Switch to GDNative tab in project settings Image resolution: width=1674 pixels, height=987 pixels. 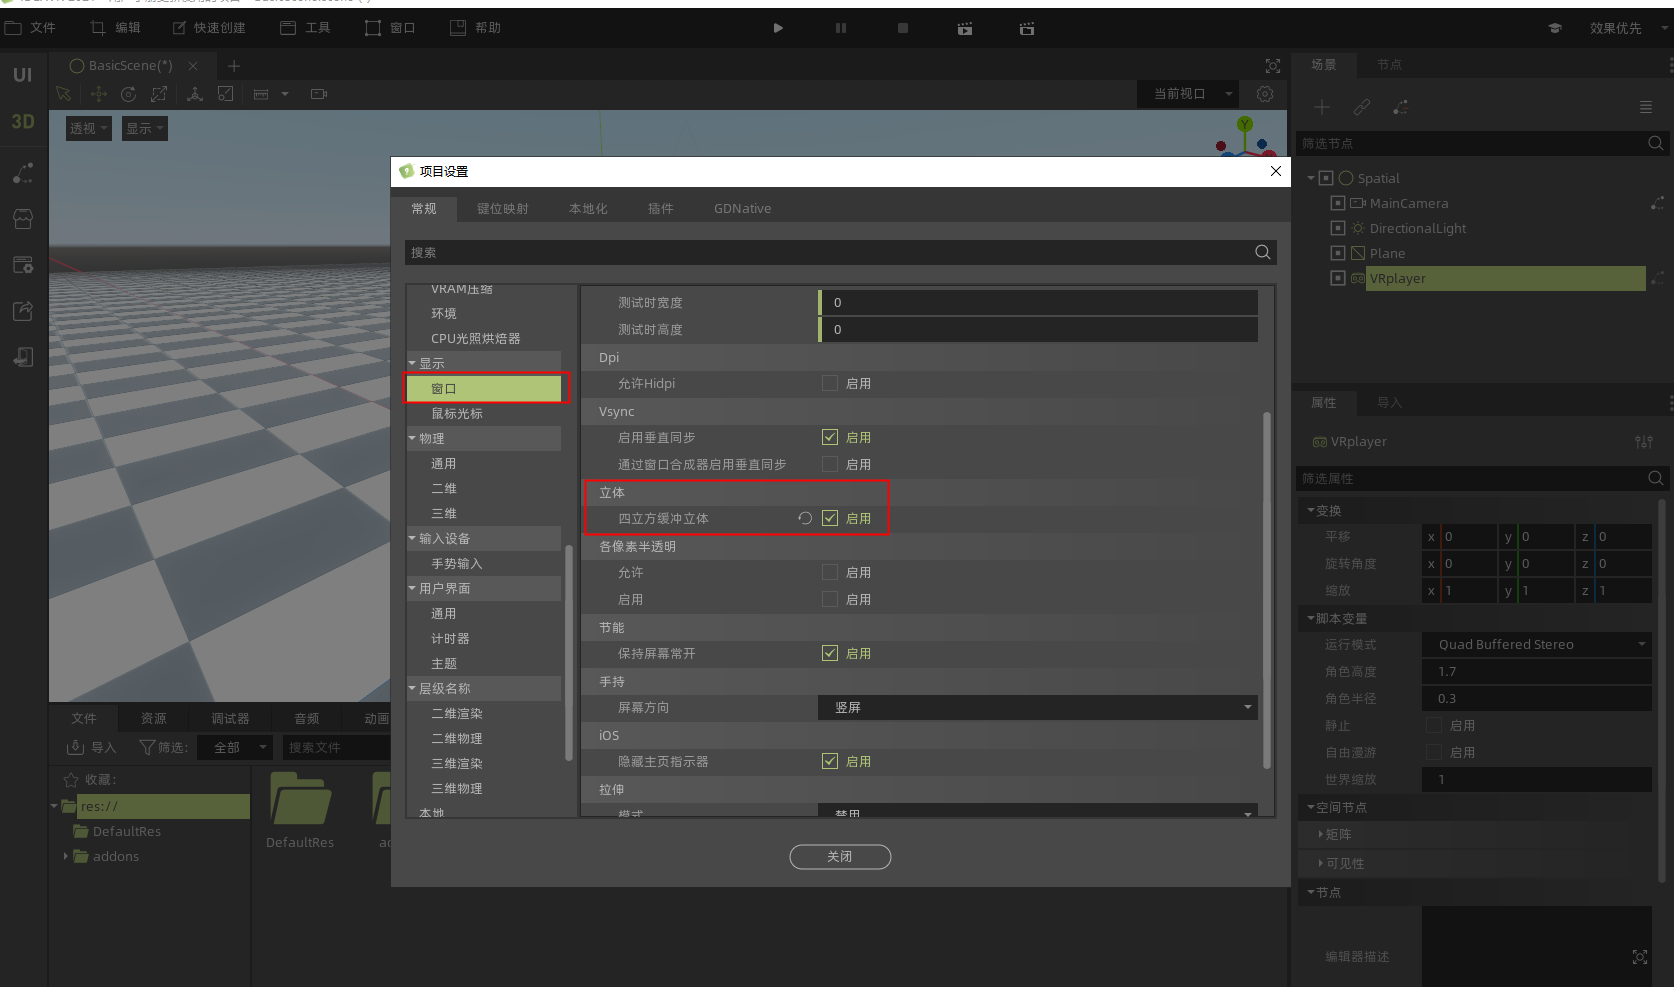tap(743, 209)
